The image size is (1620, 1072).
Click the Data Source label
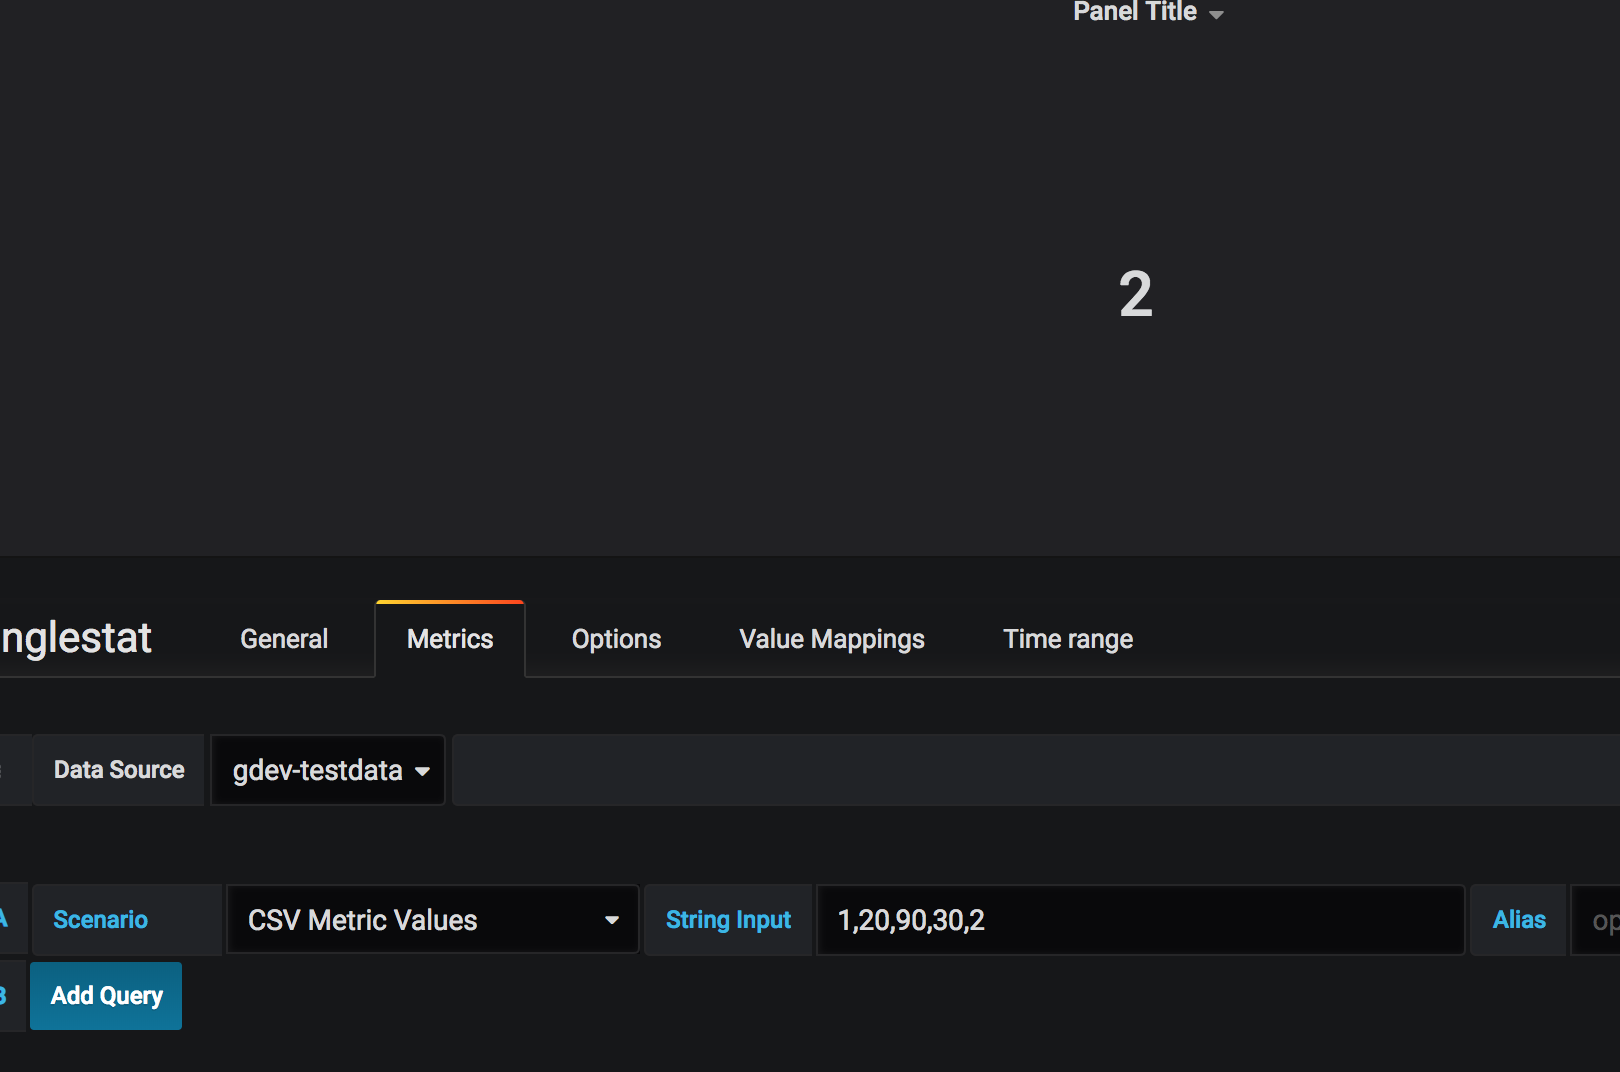(119, 770)
